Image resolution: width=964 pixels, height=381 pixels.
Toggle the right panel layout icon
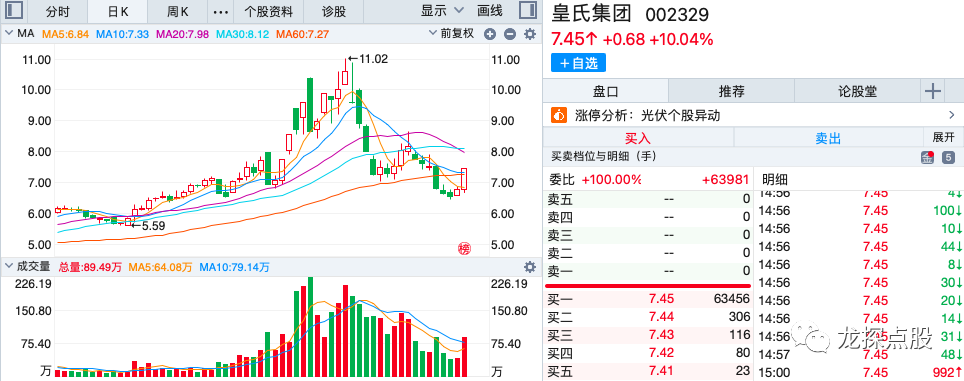point(527,10)
